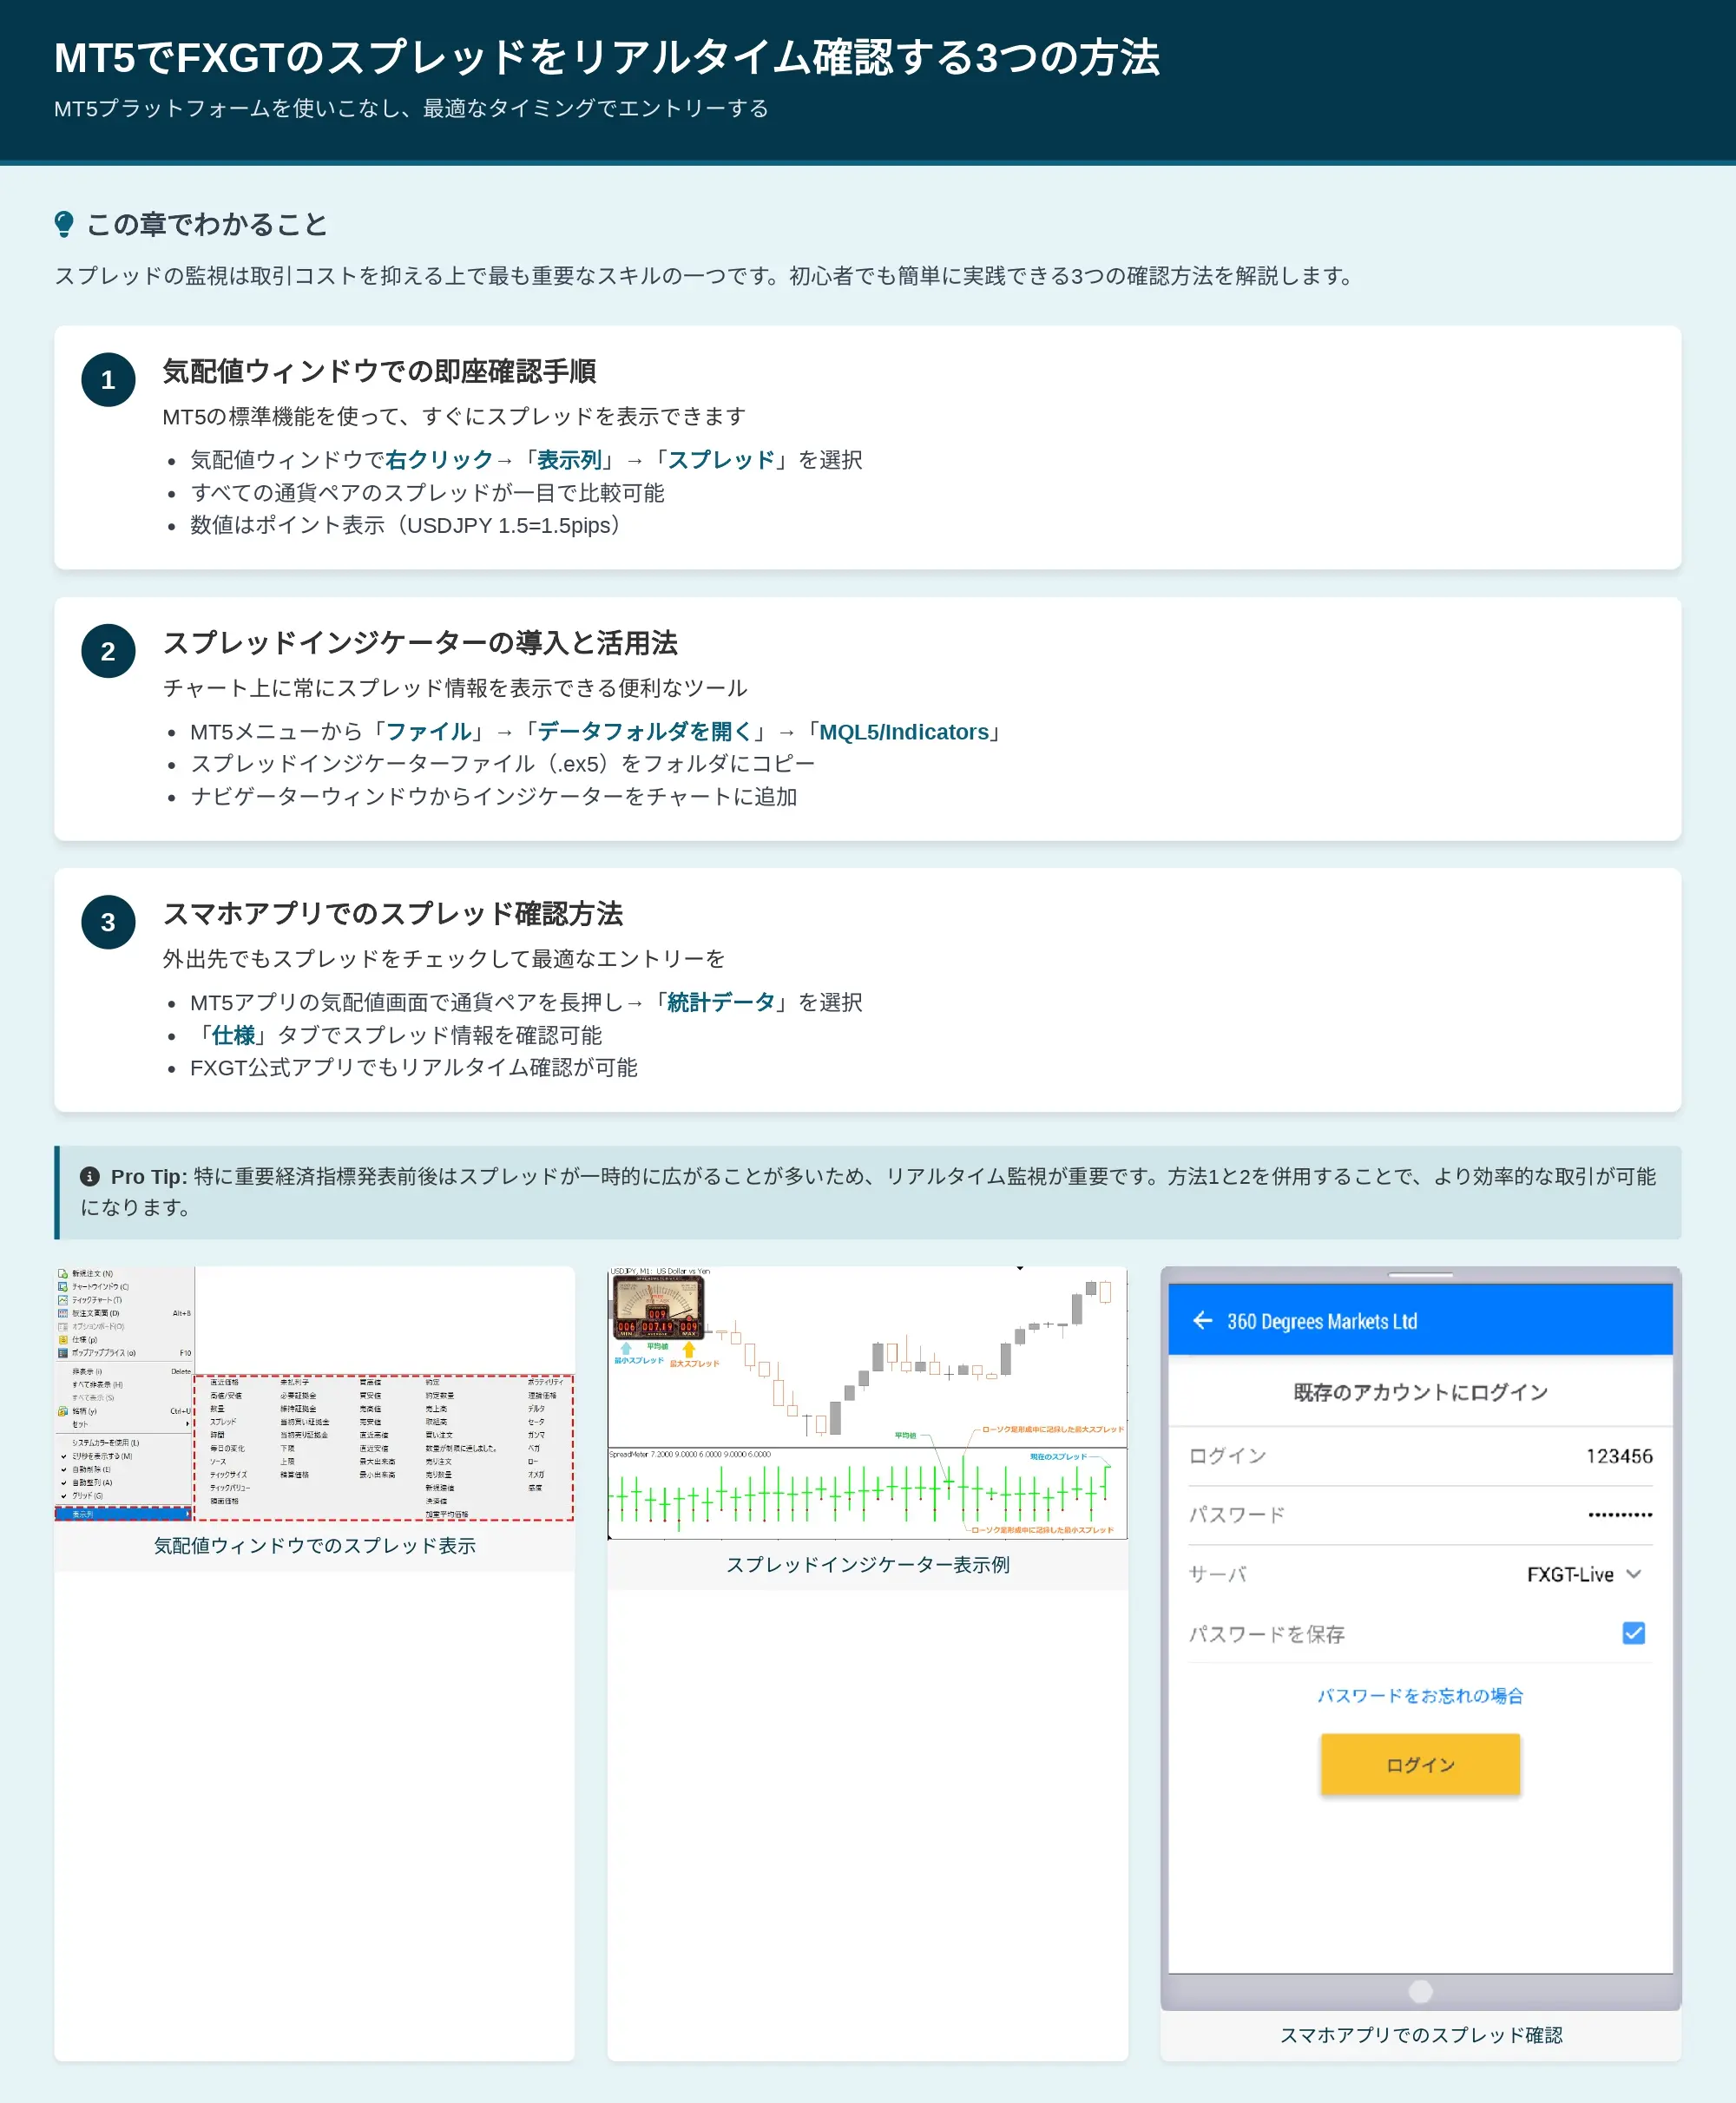Click パスワードをお忘れの場合 link
1736x2103 pixels.
(x=1419, y=1696)
